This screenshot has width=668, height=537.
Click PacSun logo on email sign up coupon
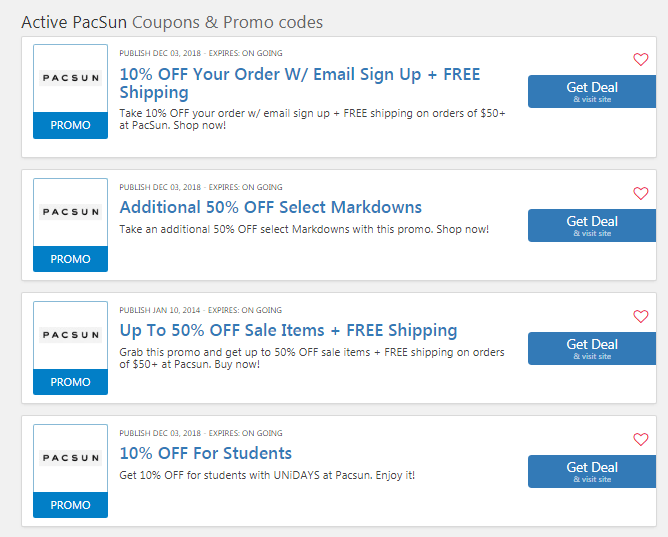70,78
